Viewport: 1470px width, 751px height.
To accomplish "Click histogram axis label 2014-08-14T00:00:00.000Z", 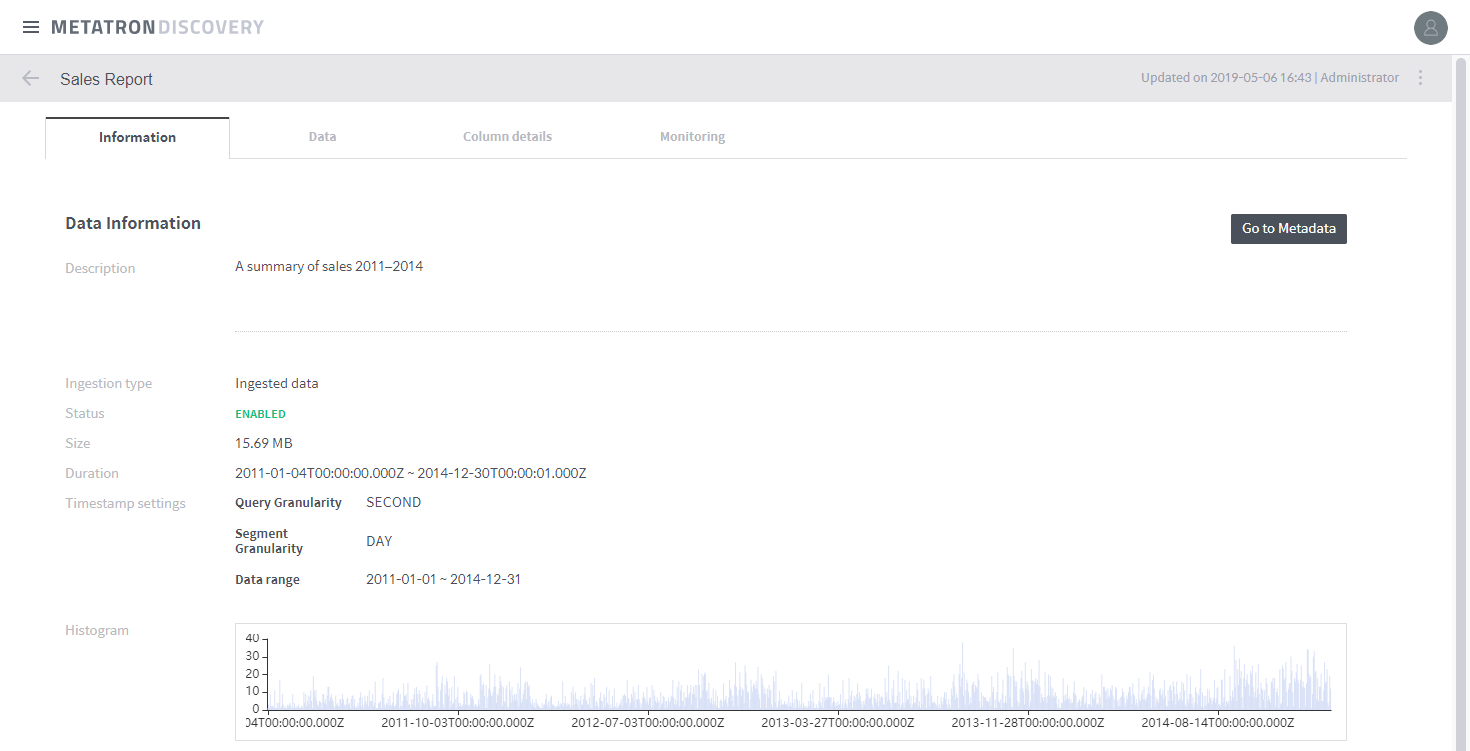I will [x=1217, y=723].
